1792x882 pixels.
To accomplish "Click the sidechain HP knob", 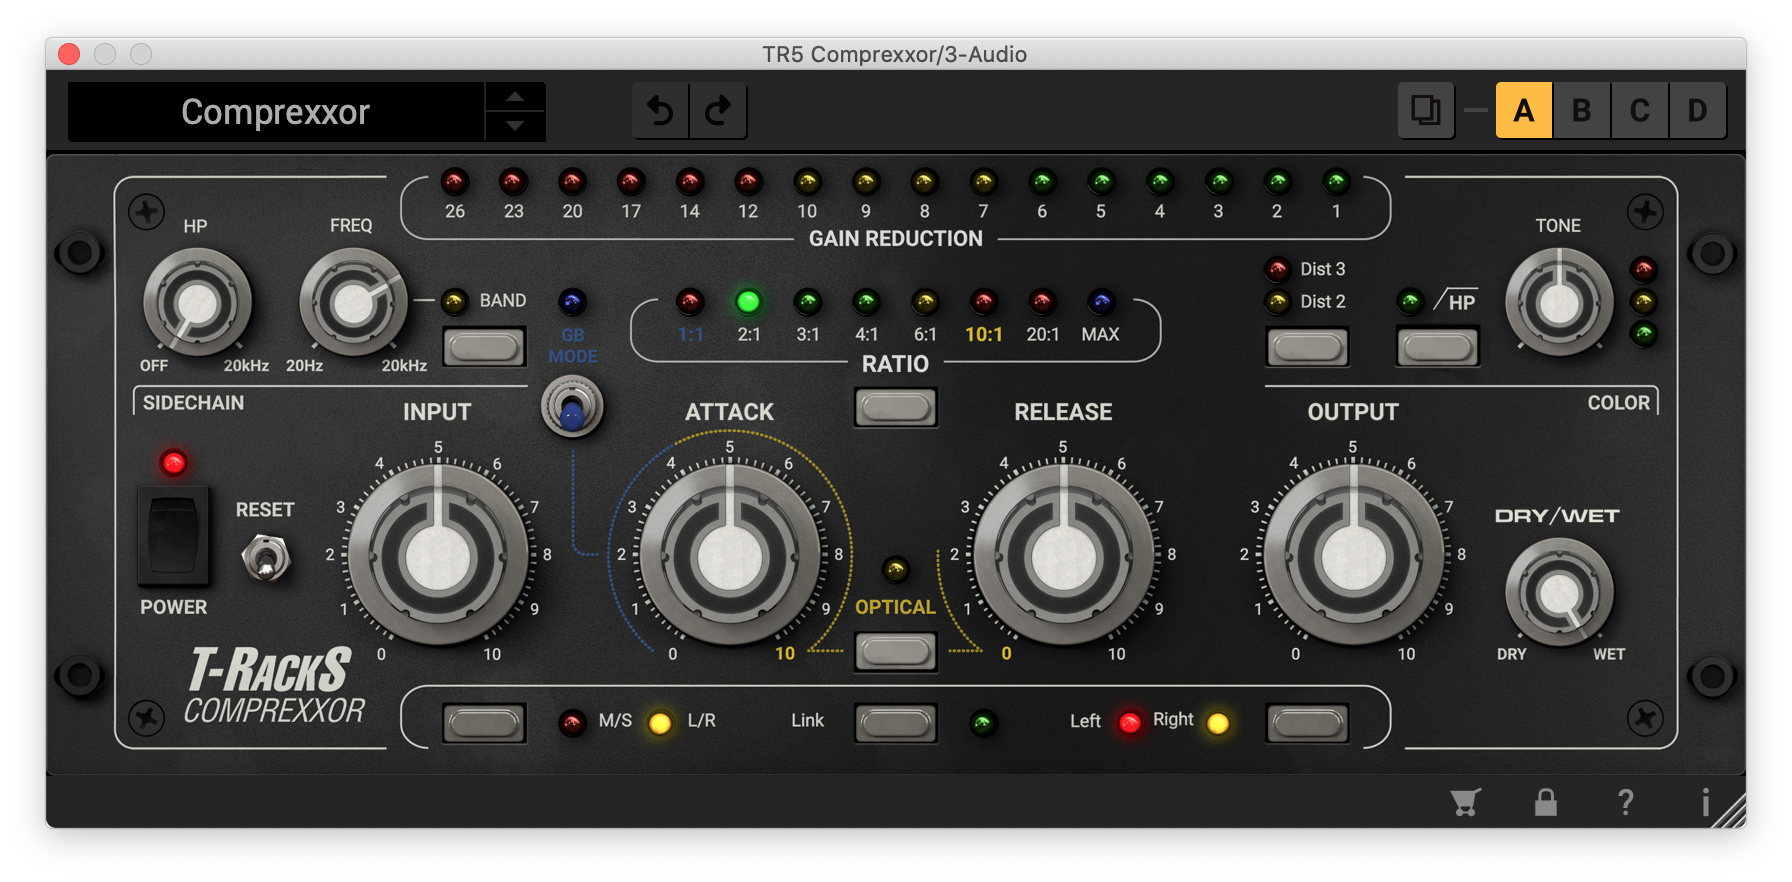I will coord(197,303).
